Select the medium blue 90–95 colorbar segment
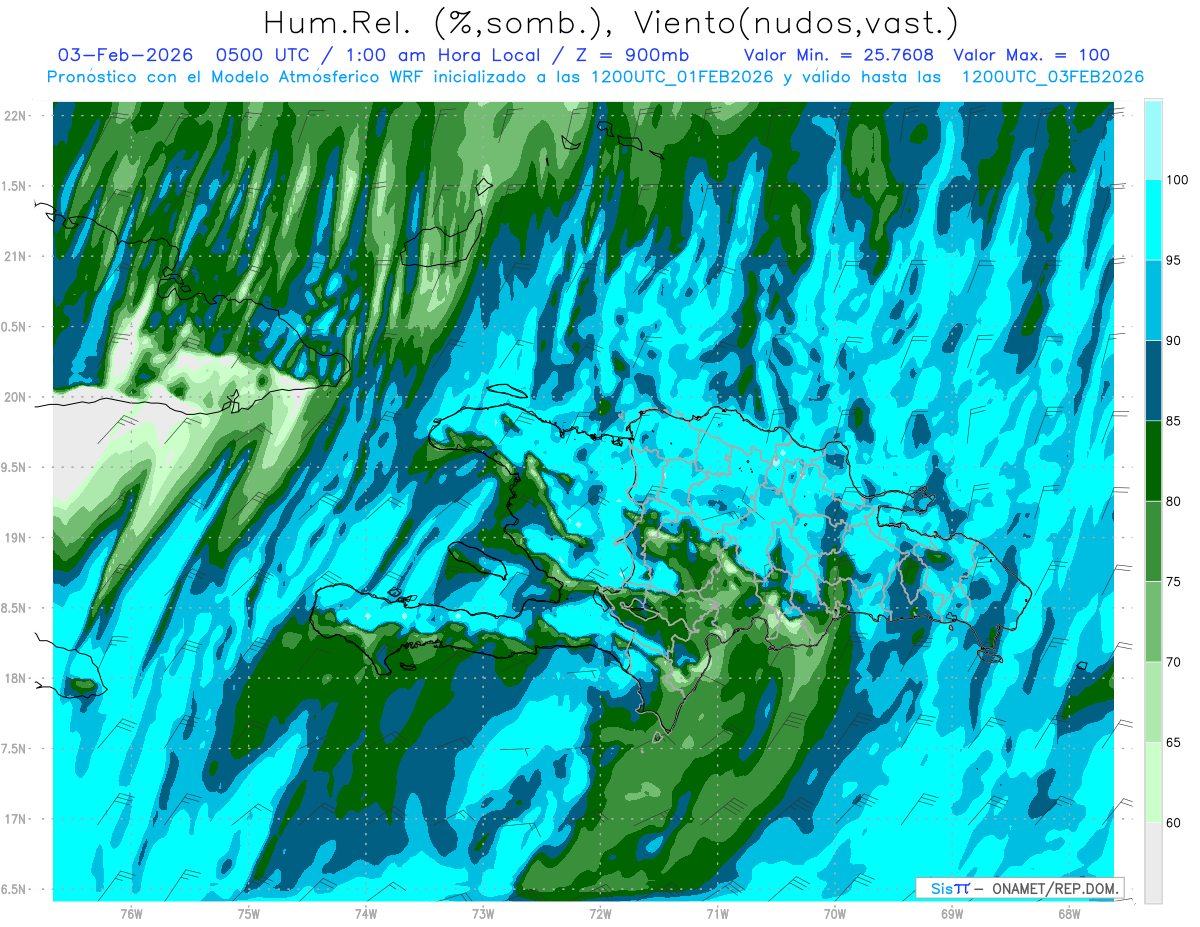This screenshot has height=927, width=1200. 1153,301
